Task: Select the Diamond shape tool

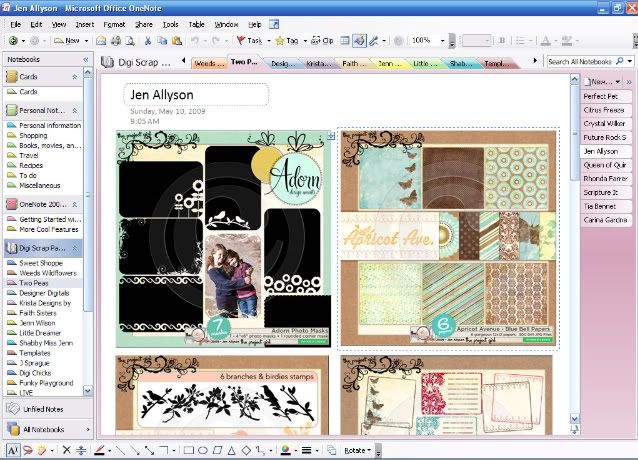Action: pos(246,450)
